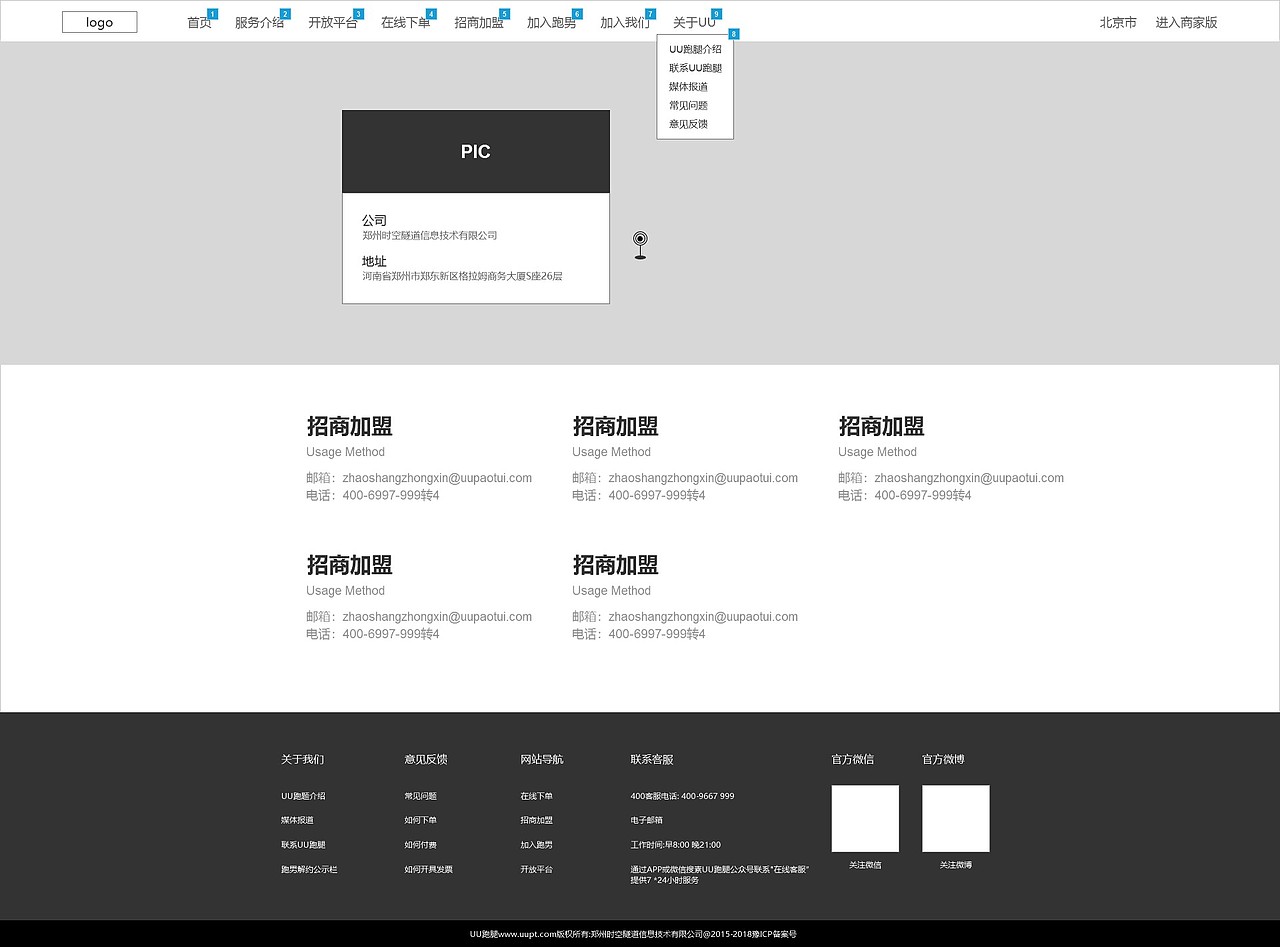This screenshot has height=947, width=1280.
Task: Open 常见问题 link in the footer
Action: tap(420, 796)
